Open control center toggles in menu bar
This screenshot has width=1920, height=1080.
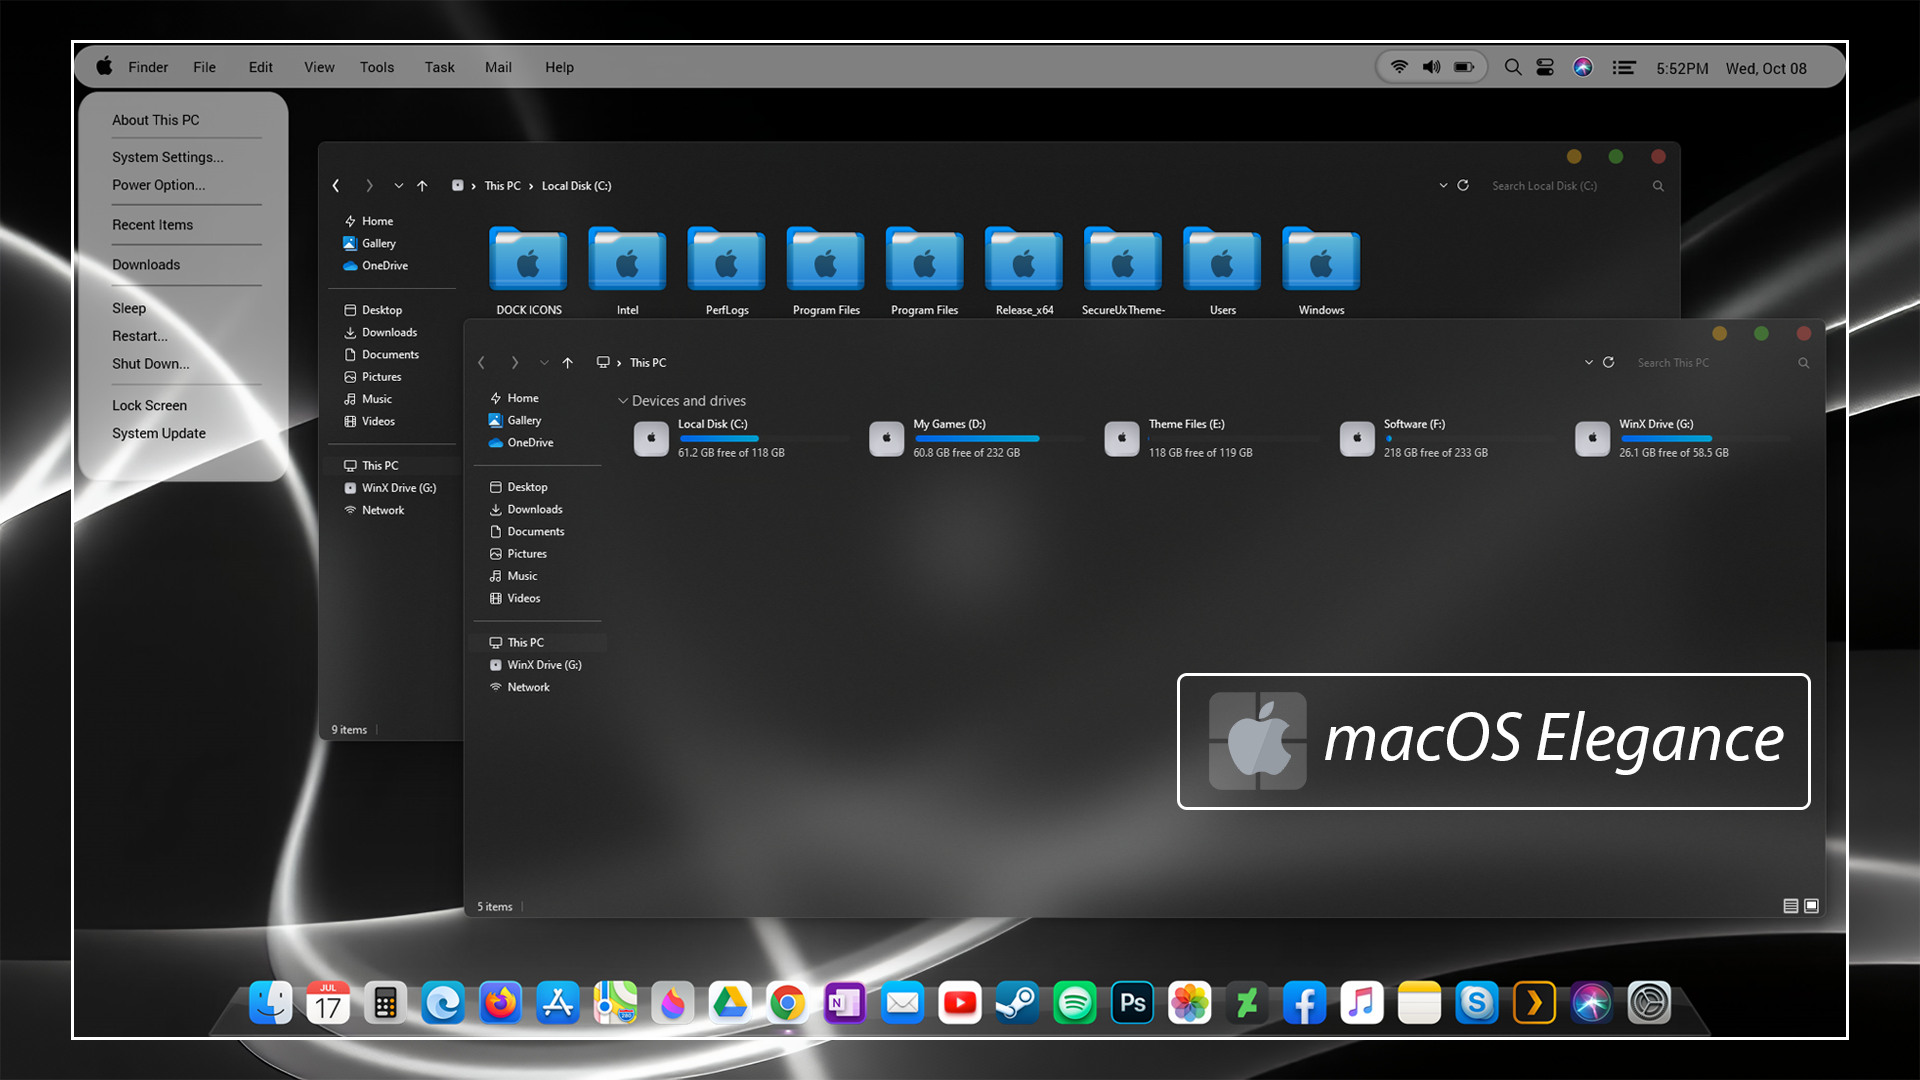click(x=1545, y=68)
